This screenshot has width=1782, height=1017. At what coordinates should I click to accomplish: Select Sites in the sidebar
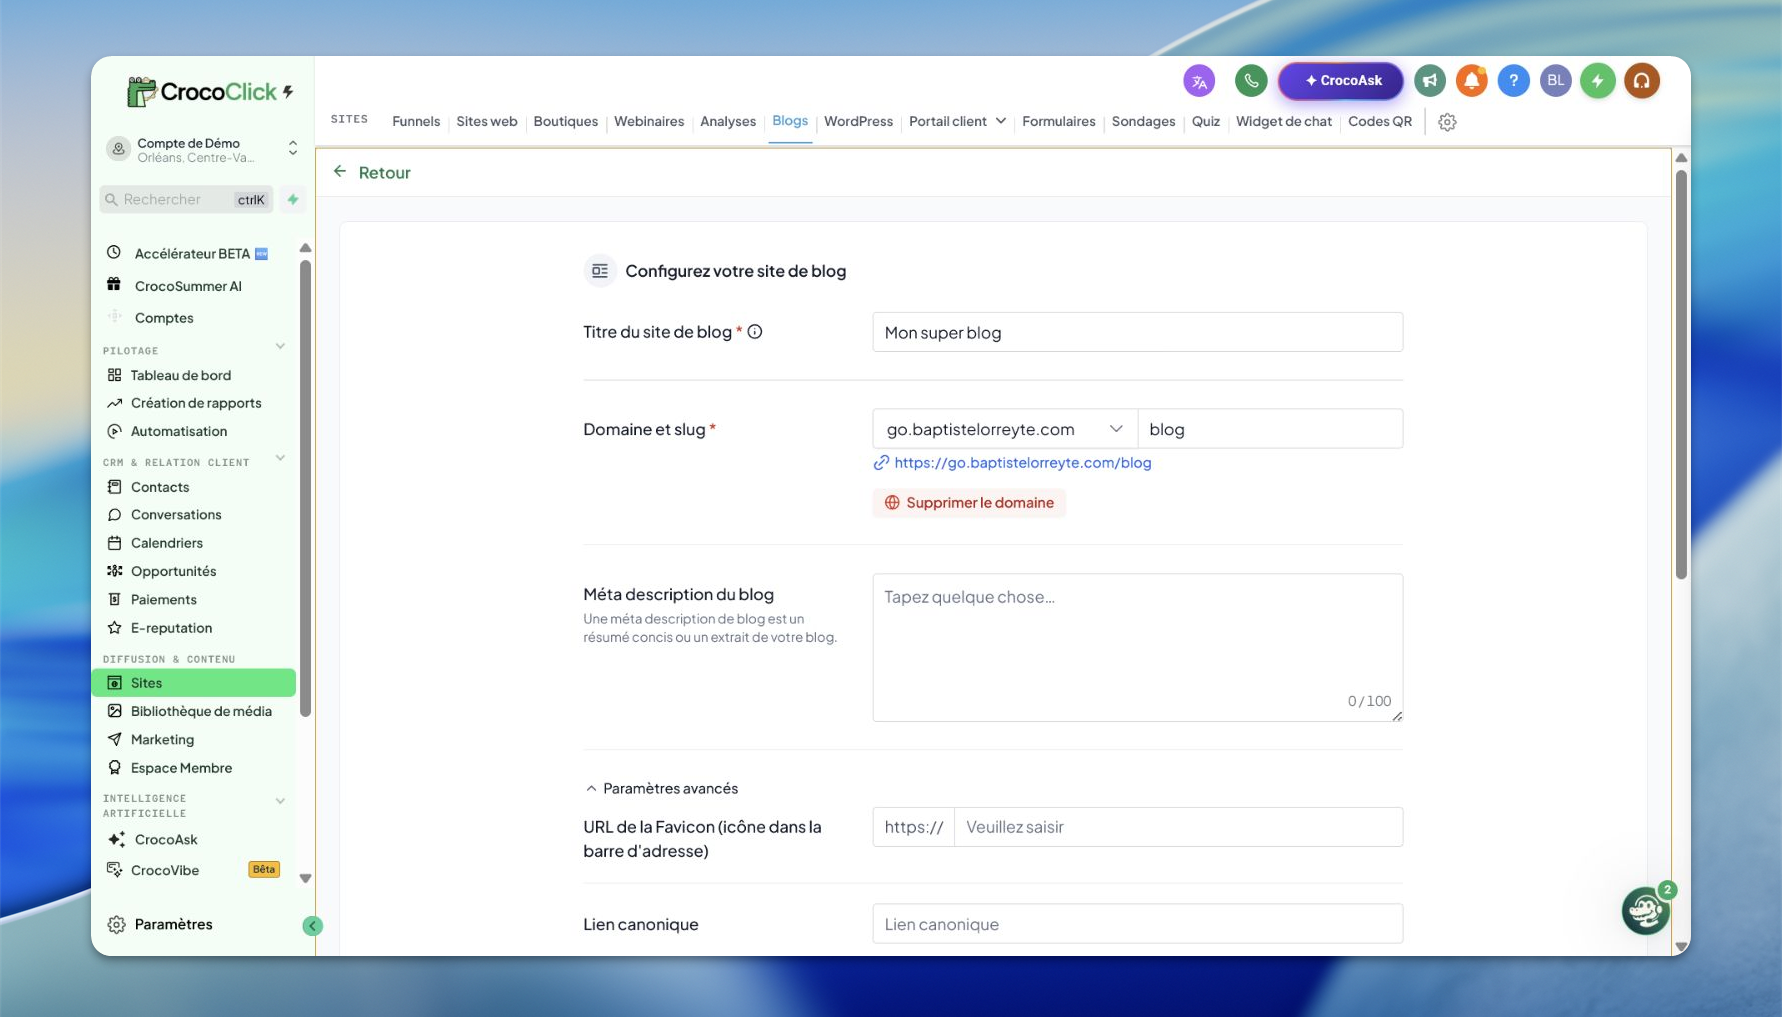pyautogui.click(x=194, y=683)
